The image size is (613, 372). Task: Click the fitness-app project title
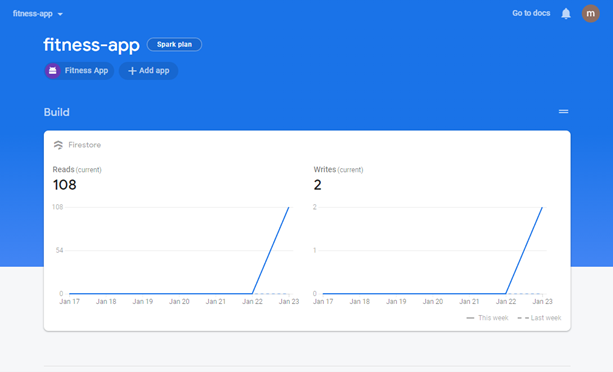click(91, 45)
